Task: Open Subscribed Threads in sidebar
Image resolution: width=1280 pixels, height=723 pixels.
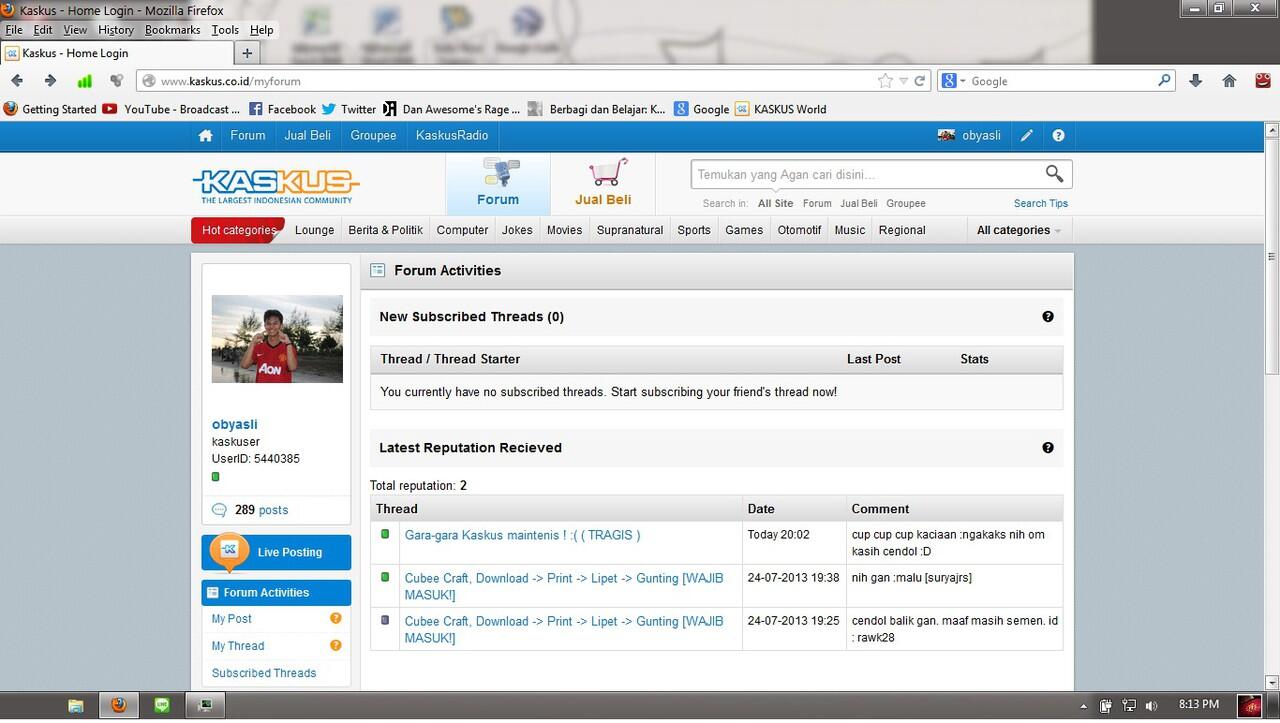Action: coord(264,673)
